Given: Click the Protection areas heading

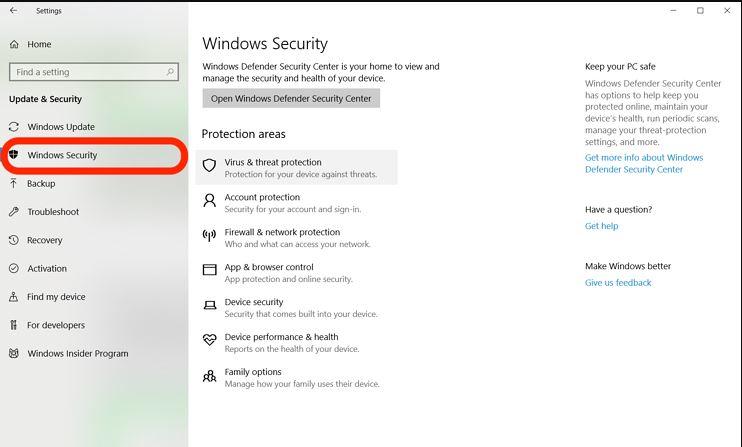Looking at the screenshot, I should (244, 134).
